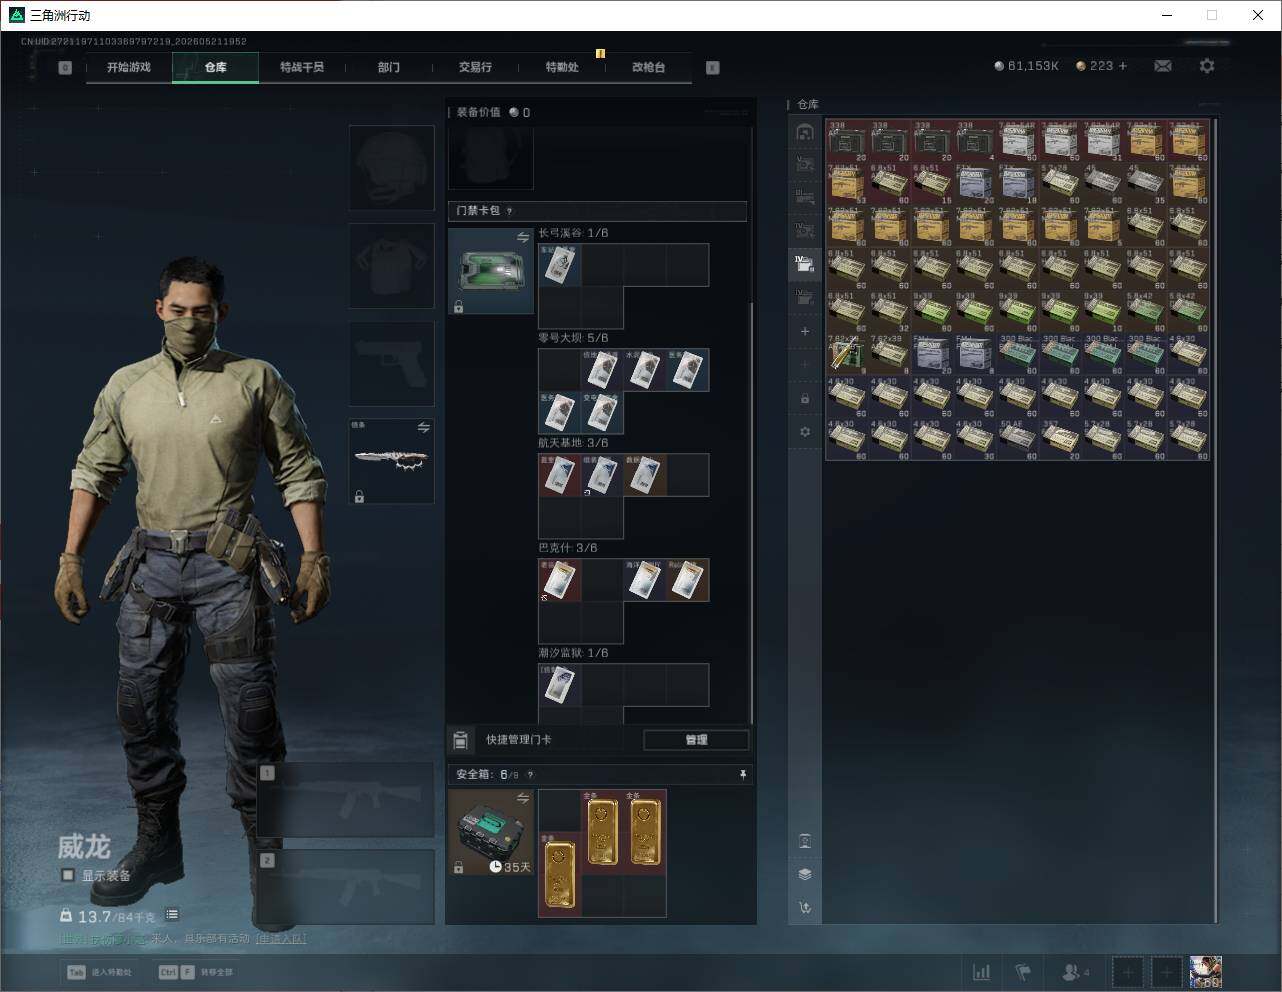Viewport: 1282px width, 992px height.
Task: Click the top backpack icon in stash sidebar
Action: 805,132
